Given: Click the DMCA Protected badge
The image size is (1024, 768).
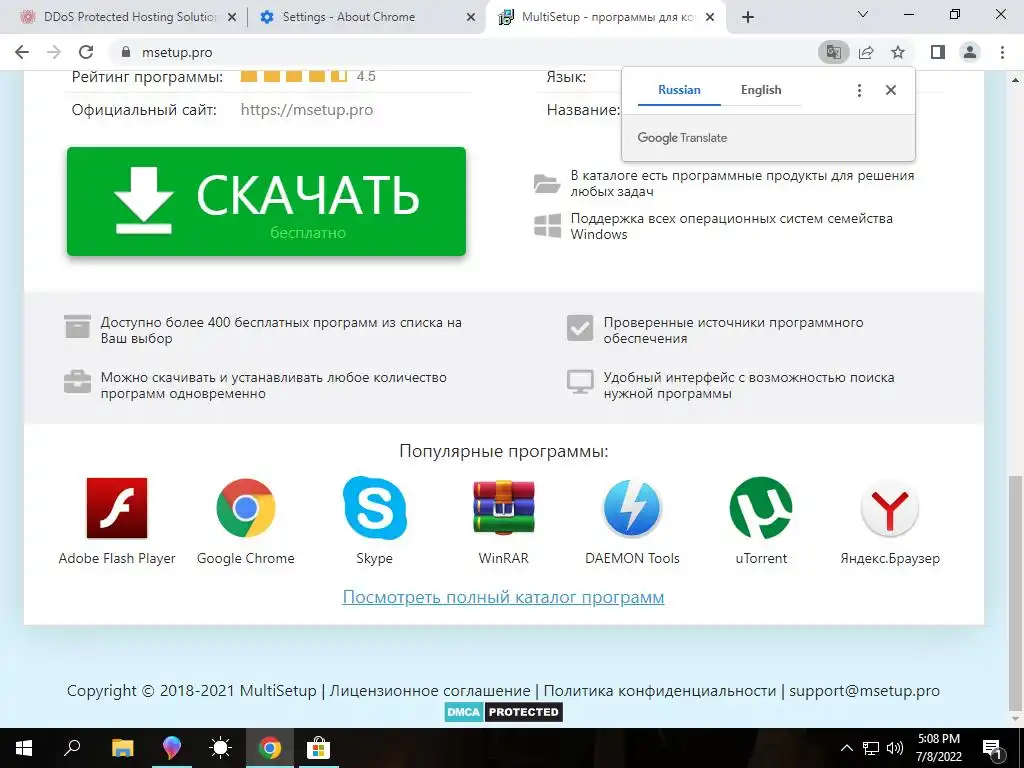Looking at the screenshot, I should point(504,712).
